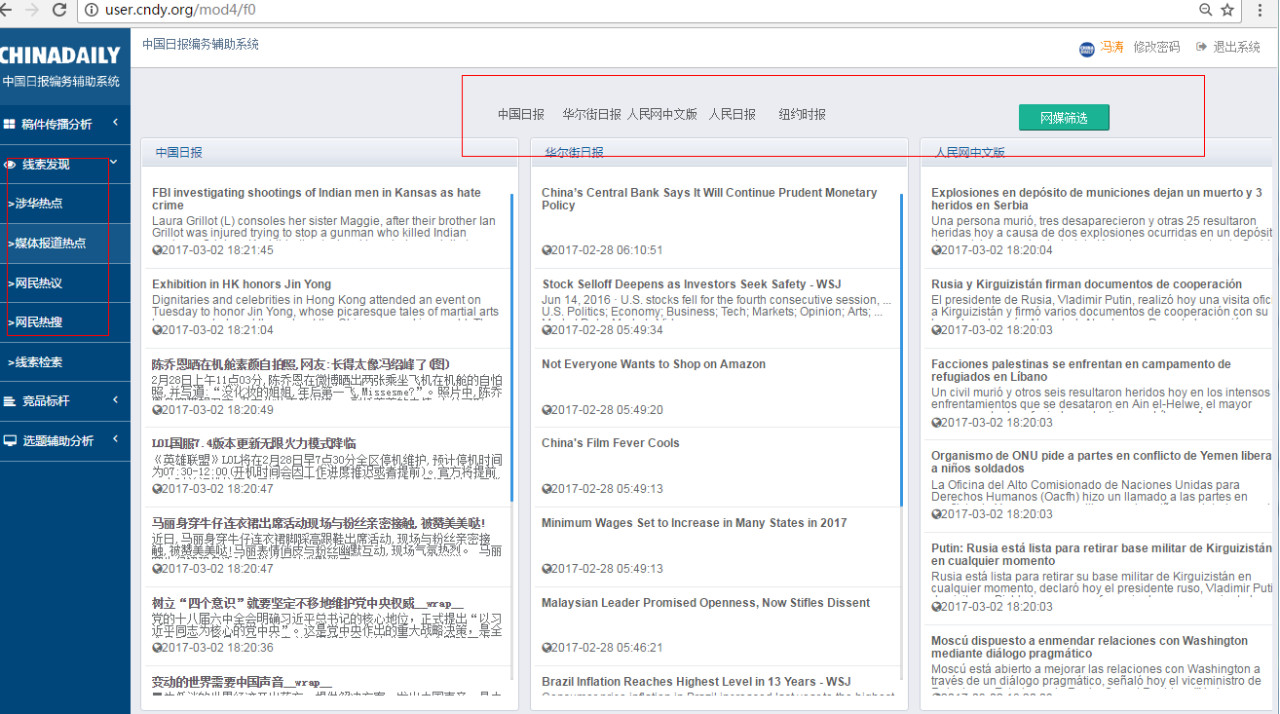Open China's Film Fever Cools article
The image size is (1280, 714).
tap(610, 443)
